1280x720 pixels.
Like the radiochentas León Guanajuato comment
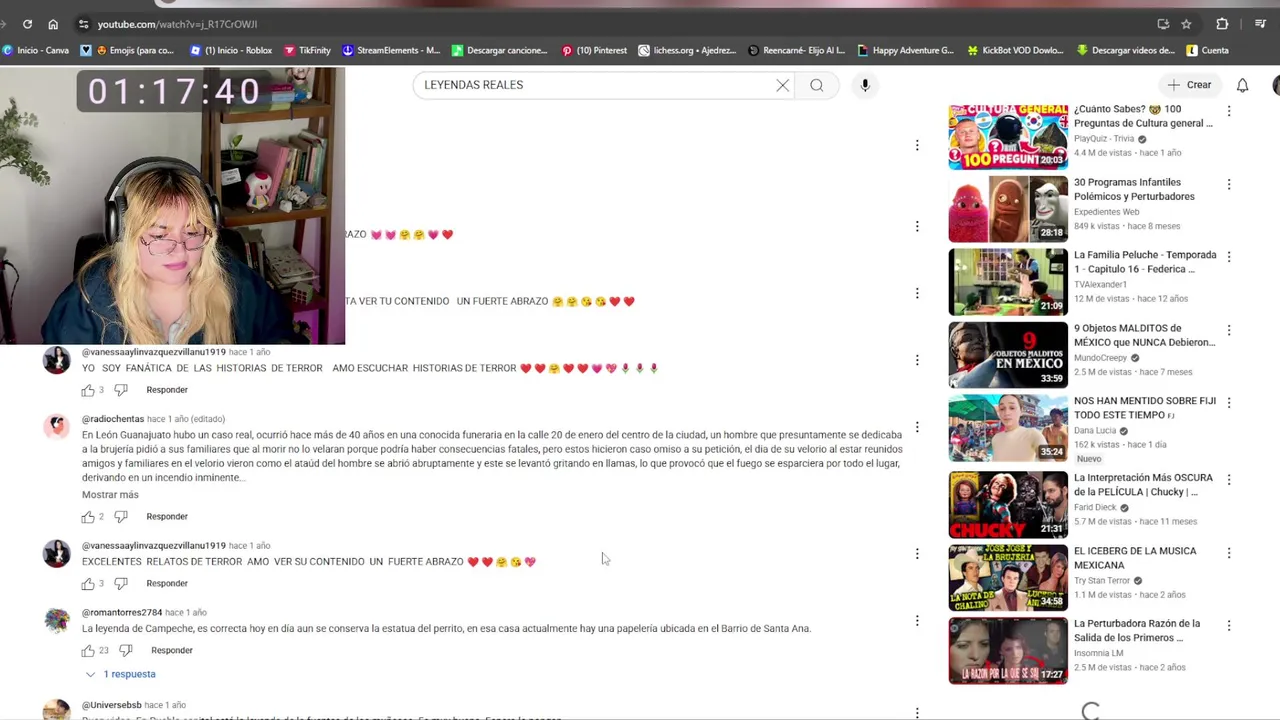tap(88, 517)
